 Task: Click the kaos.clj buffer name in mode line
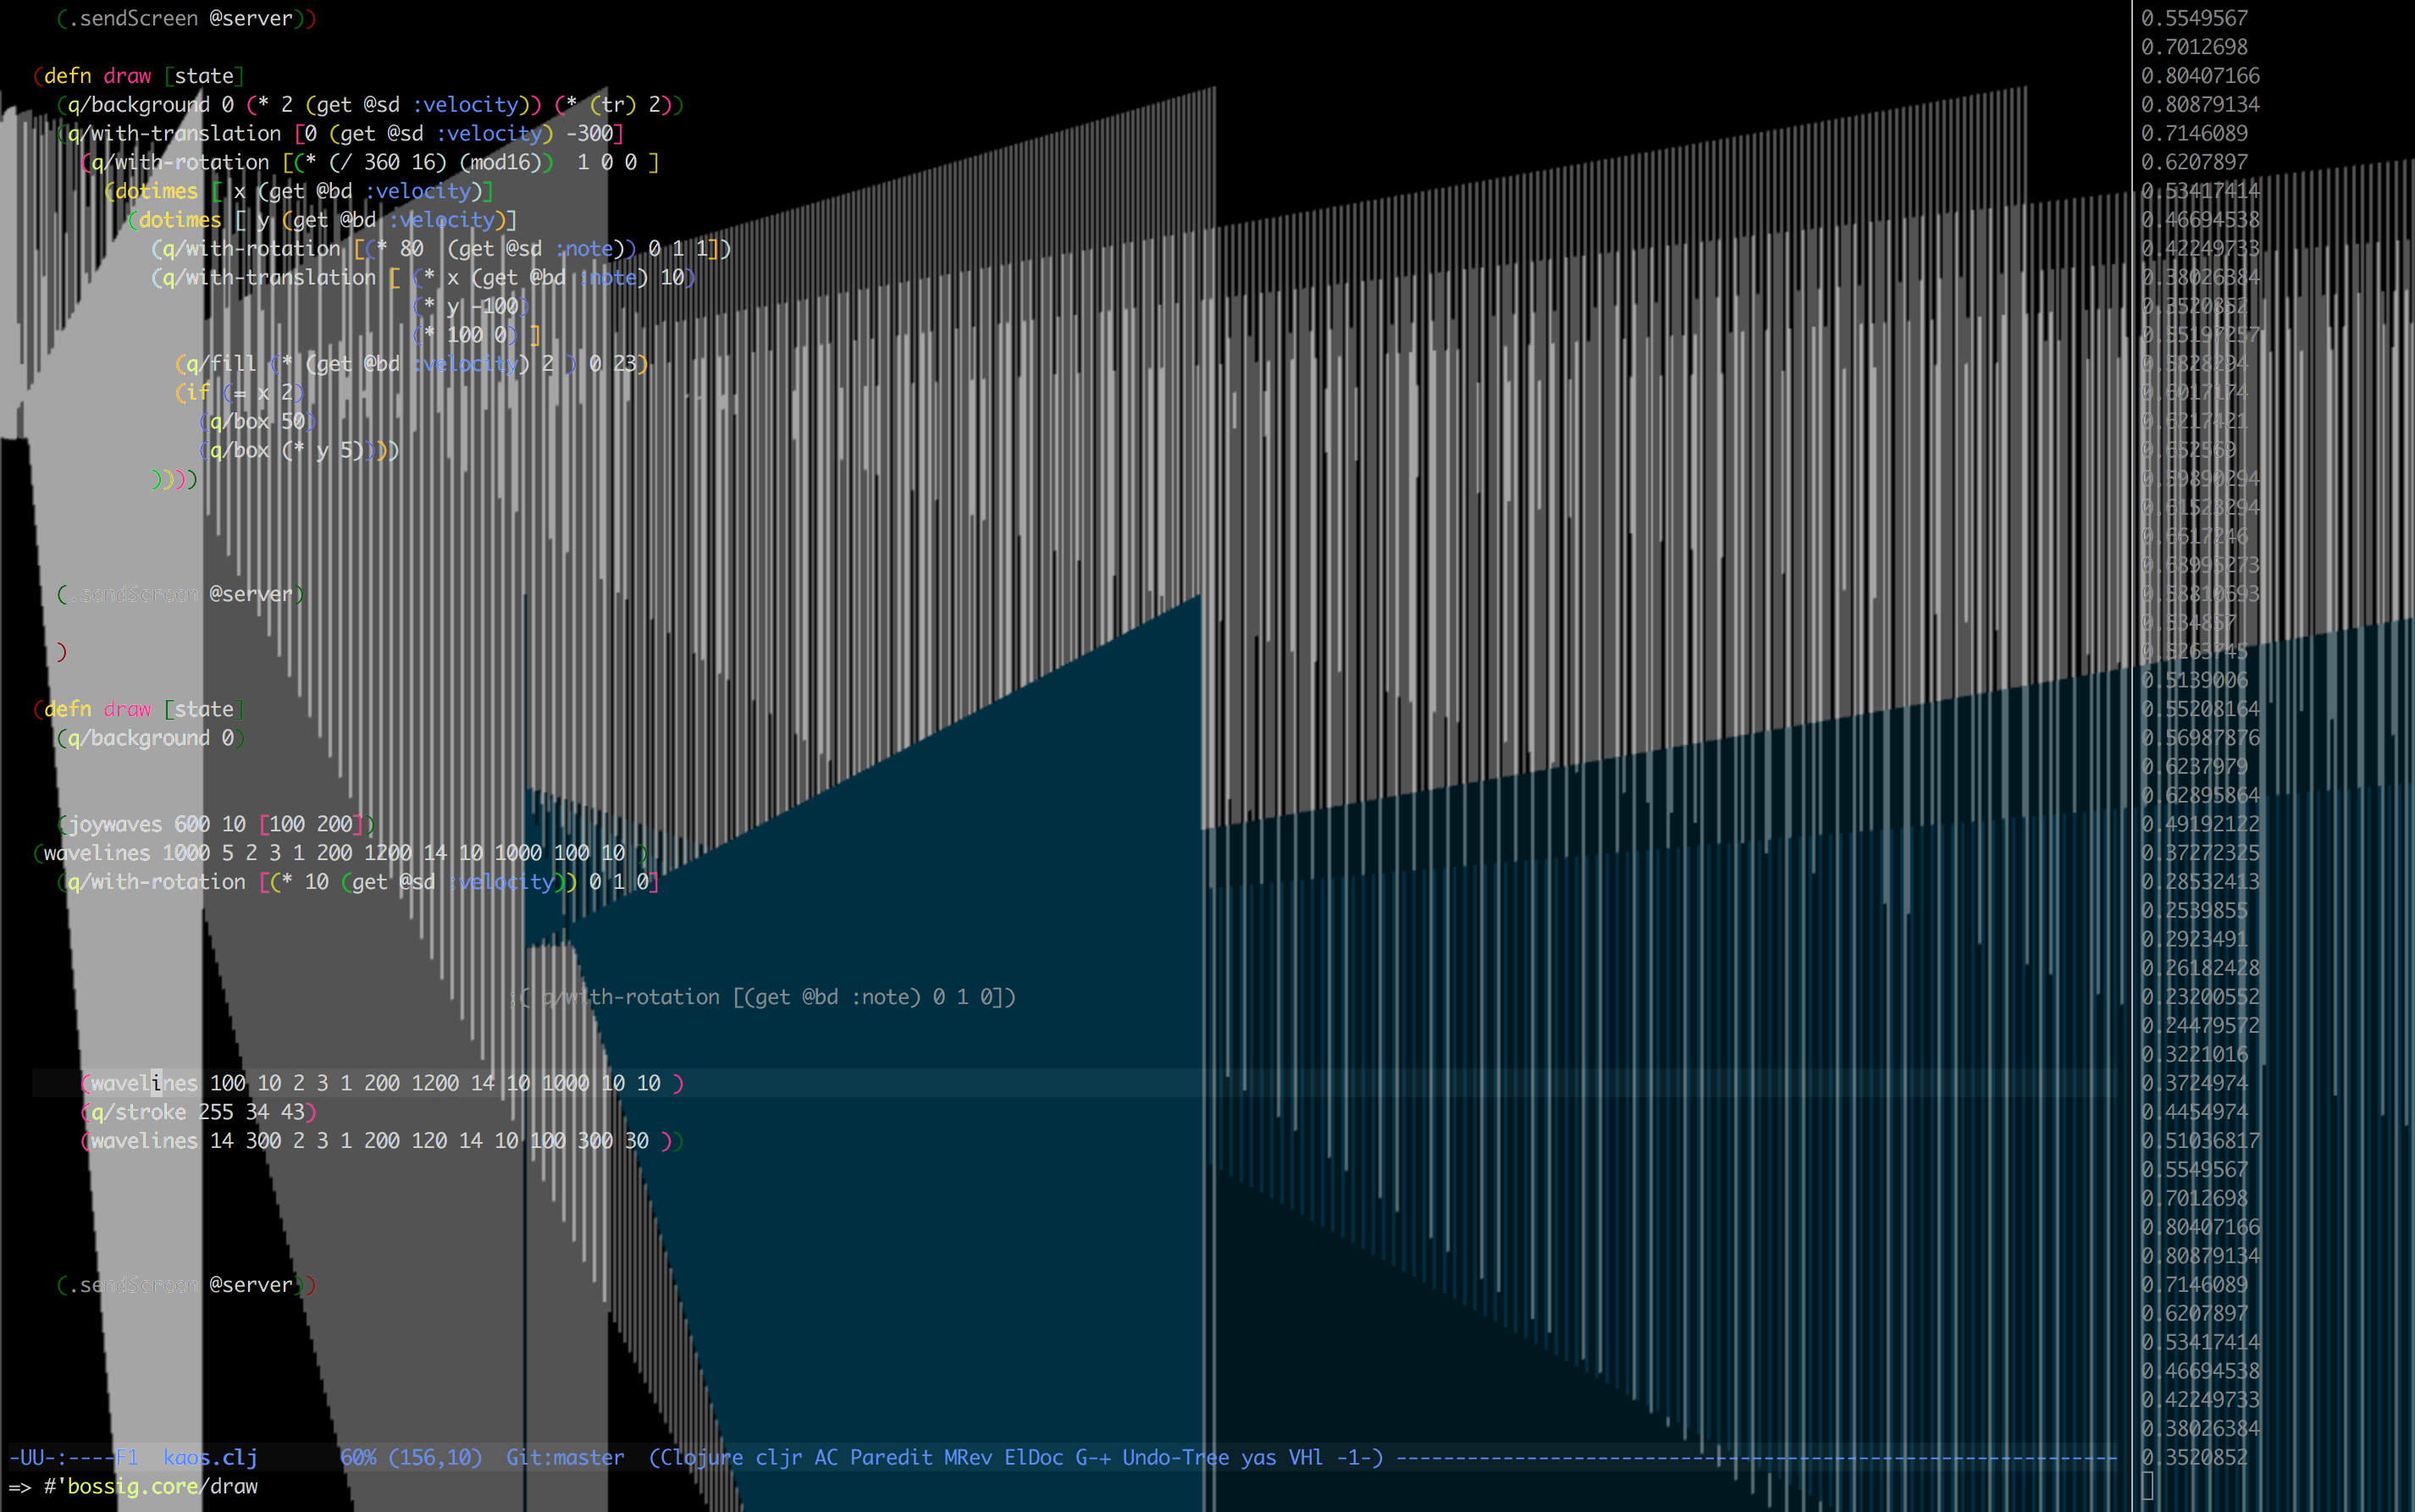coord(210,1457)
